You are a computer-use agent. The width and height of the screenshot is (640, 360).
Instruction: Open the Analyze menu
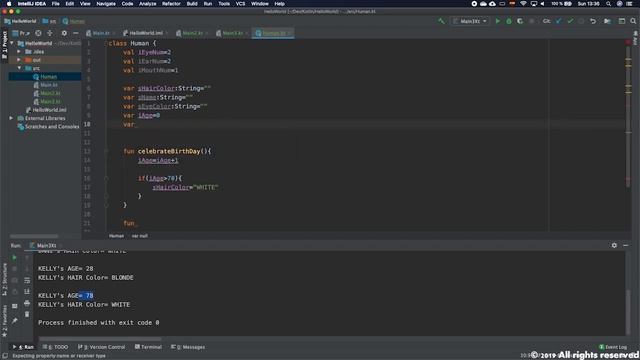coord(147,4)
